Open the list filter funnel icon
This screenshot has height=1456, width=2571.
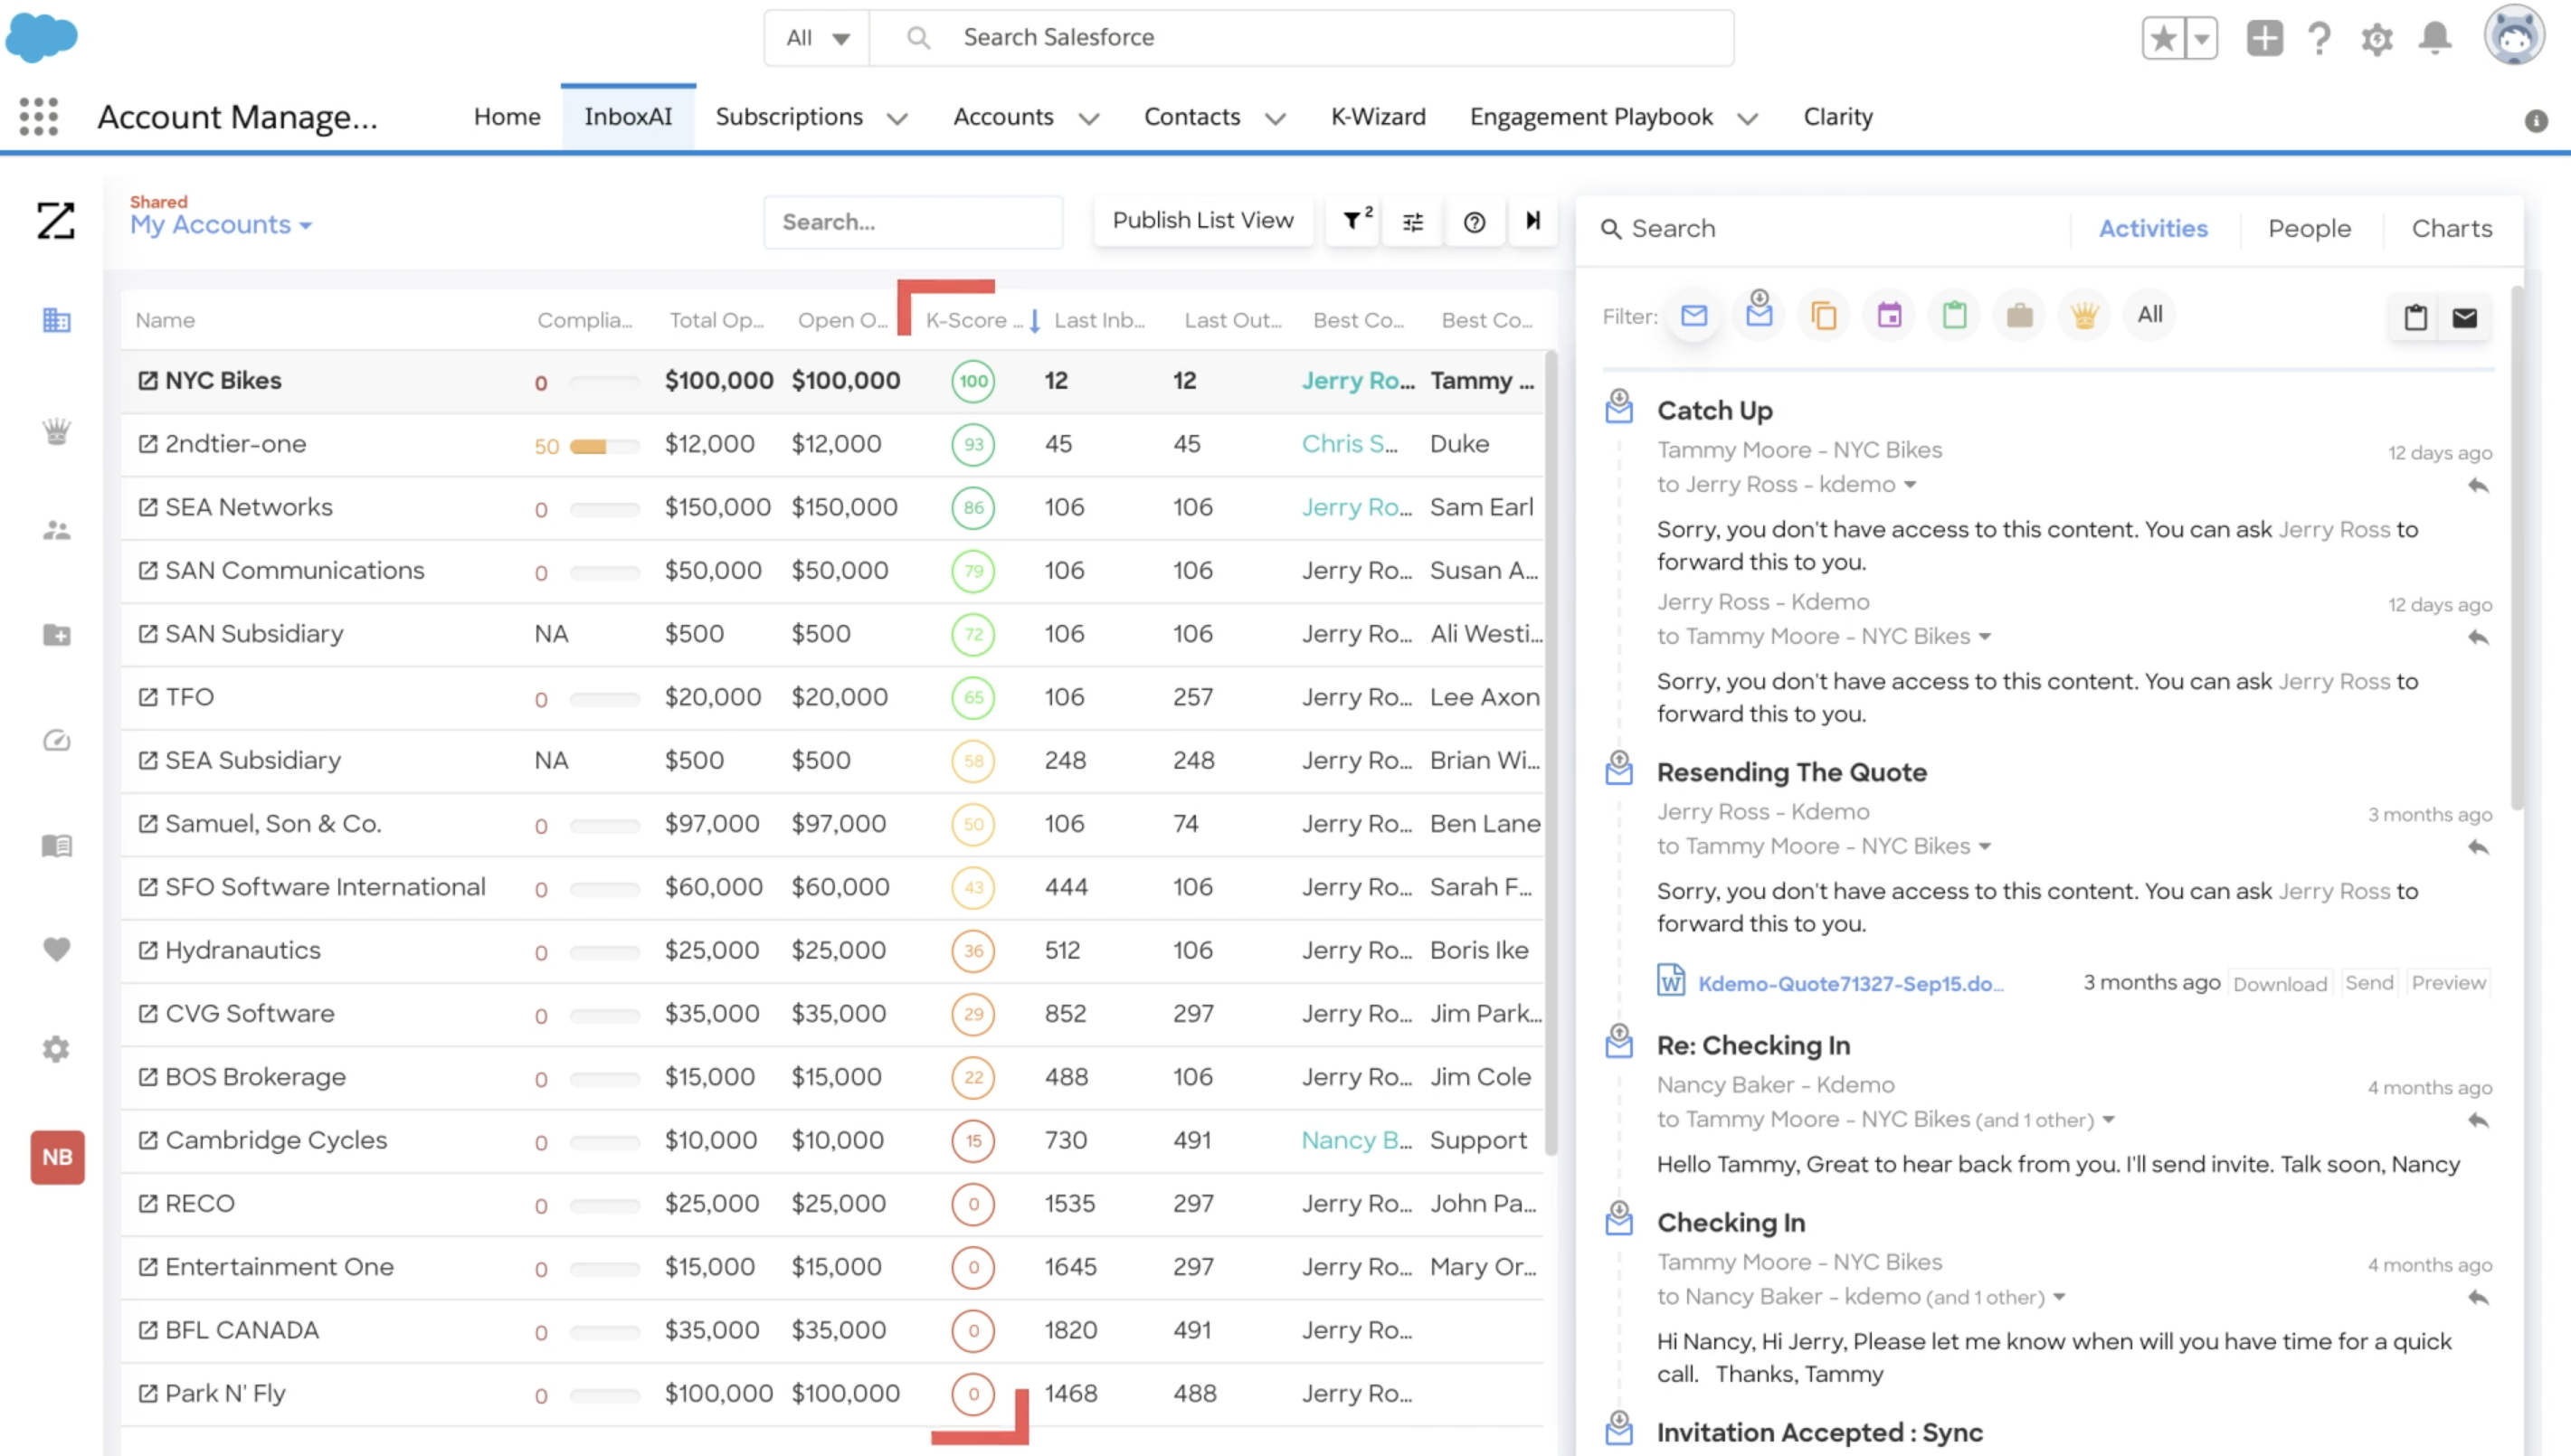(x=1355, y=220)
